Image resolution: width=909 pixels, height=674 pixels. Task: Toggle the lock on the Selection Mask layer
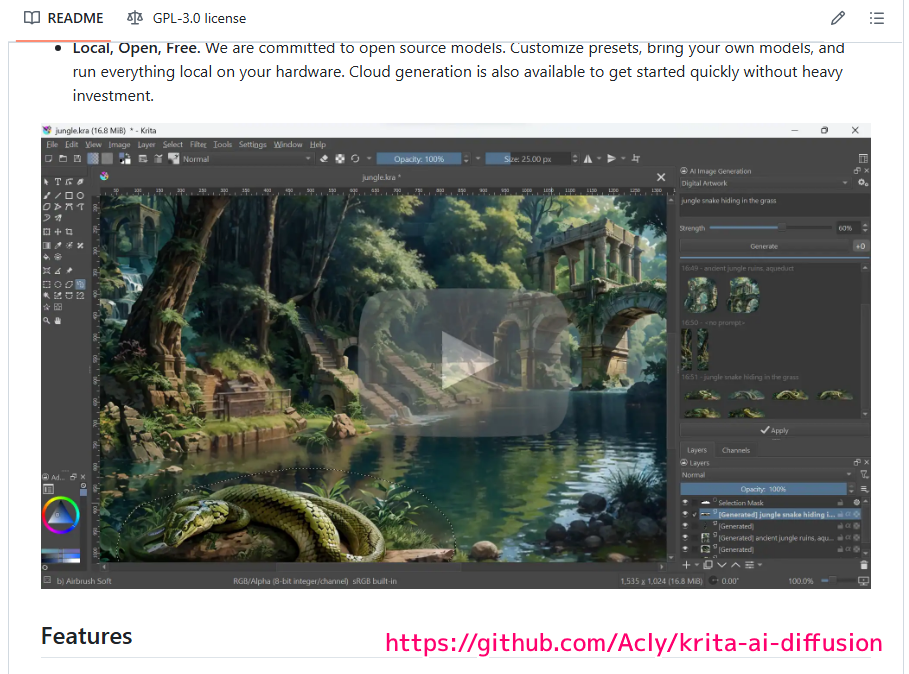click(840, 502)
